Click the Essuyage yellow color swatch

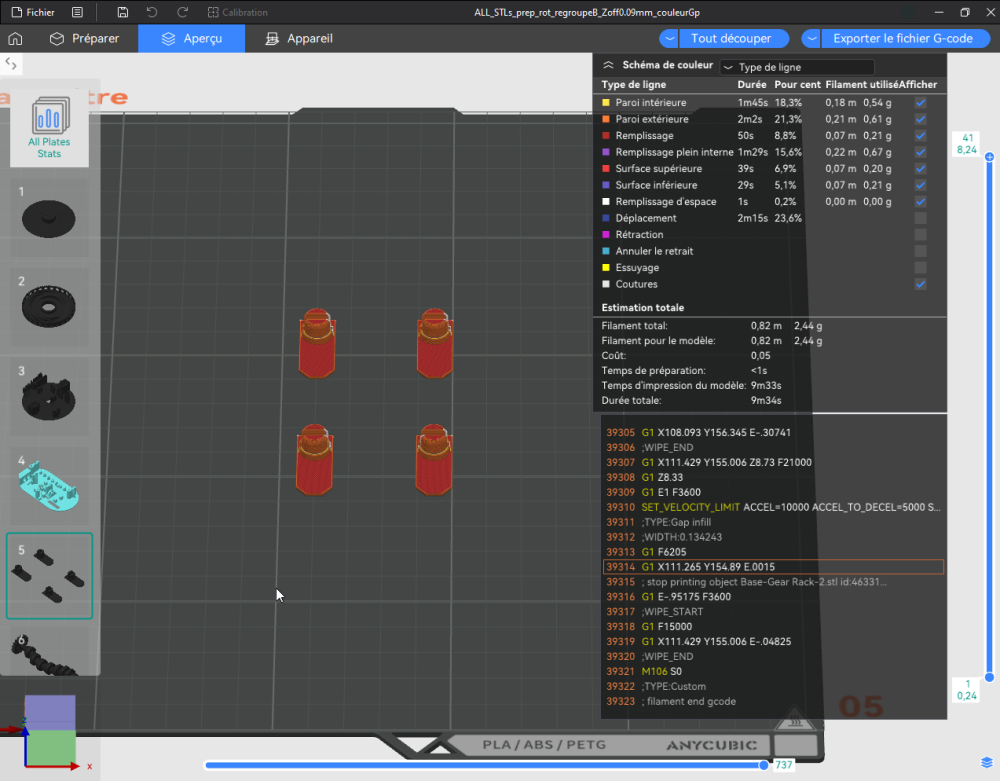pyautogui.click(x=606, y=268)
